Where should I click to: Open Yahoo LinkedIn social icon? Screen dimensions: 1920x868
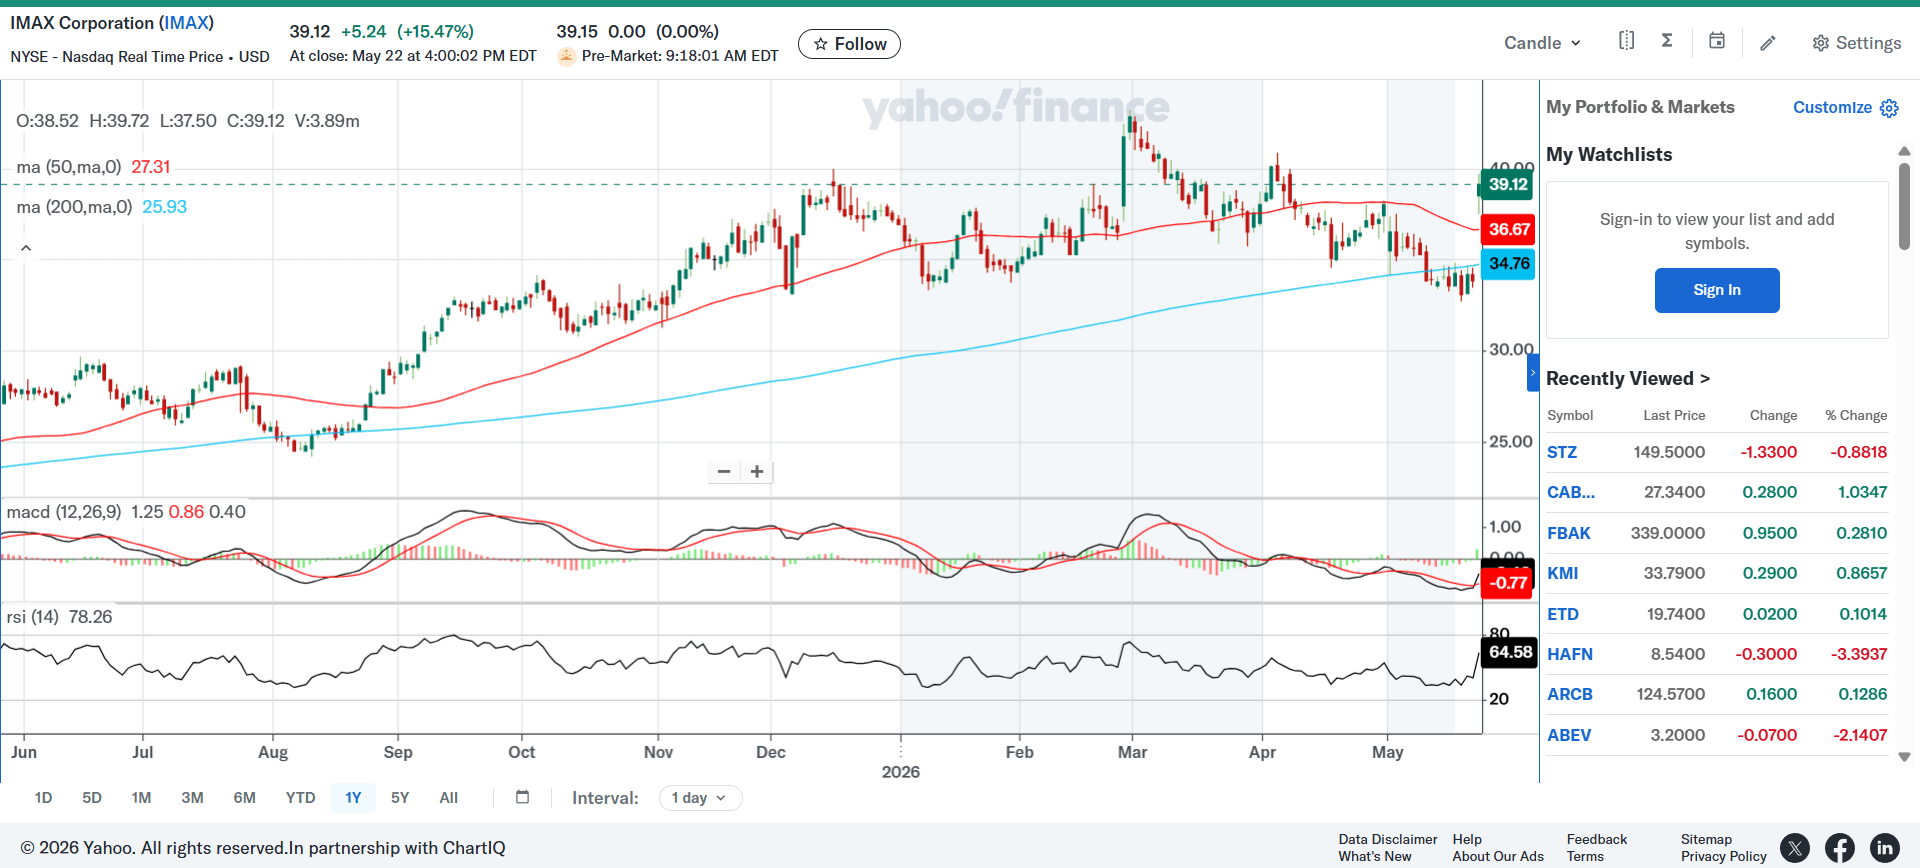[1885, 848]
